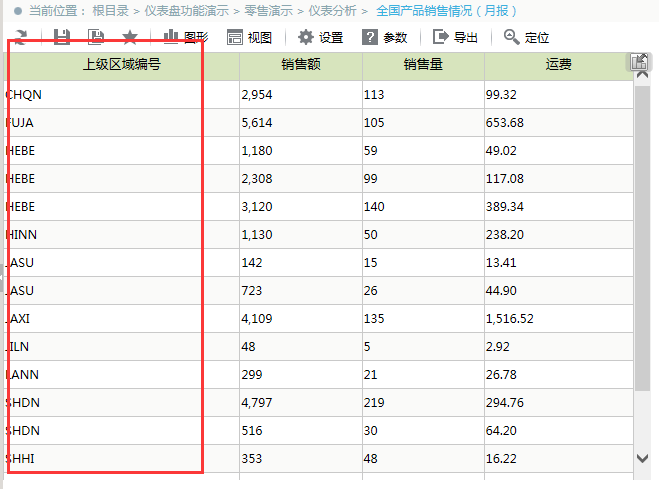Click the 运费 column header
The height and width of the screenshot is (489, 659).
[559, 64]
